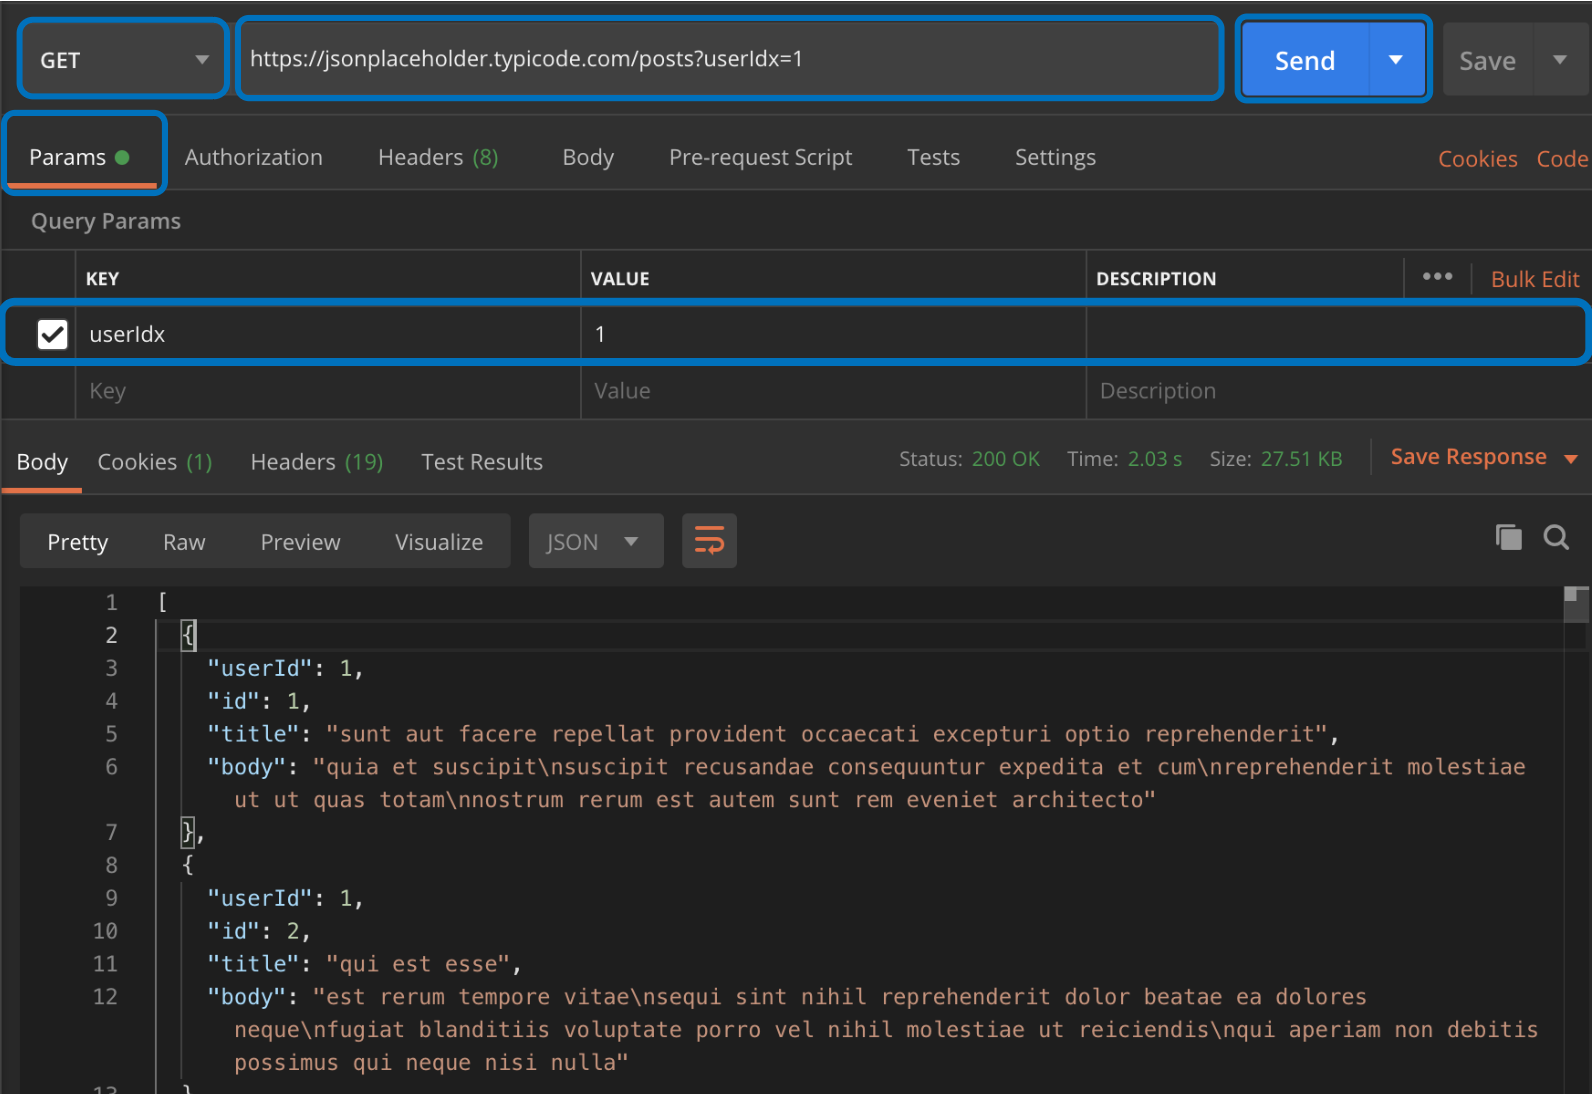
Task: Click the "qui est esse" title value
Action: (418, 964)
